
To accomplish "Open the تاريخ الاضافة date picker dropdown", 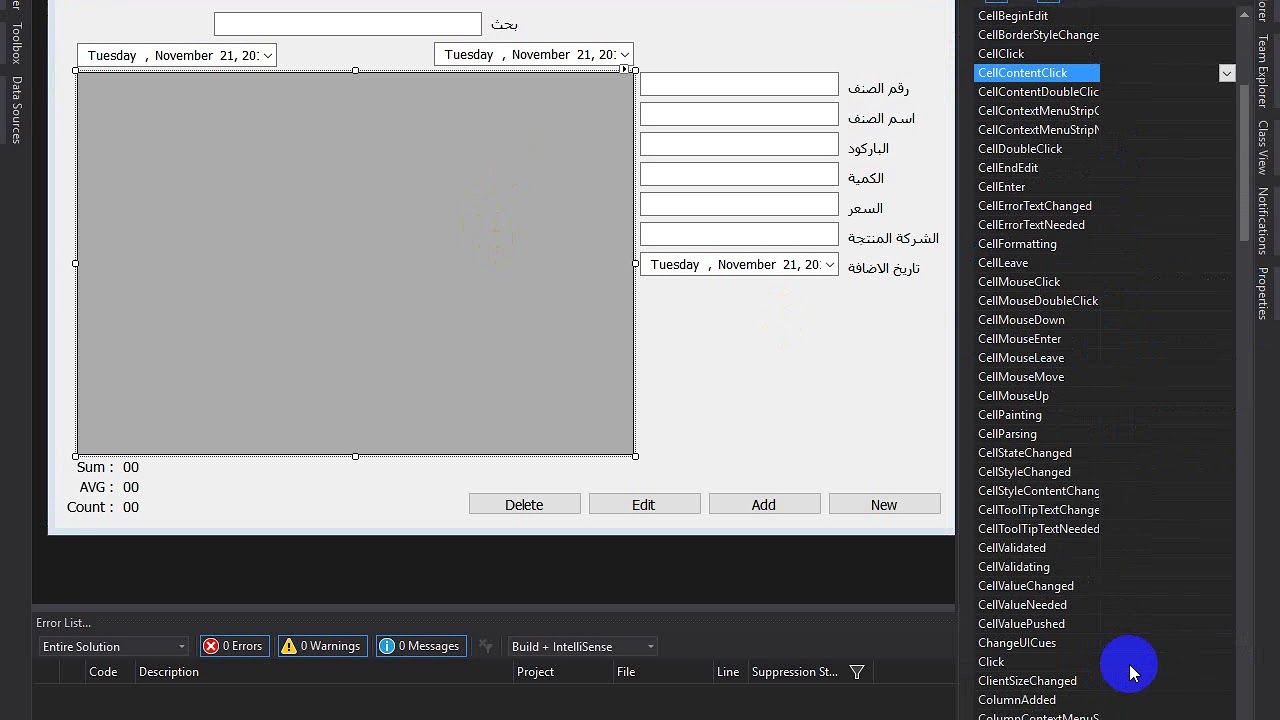I will tap(829, 265).
